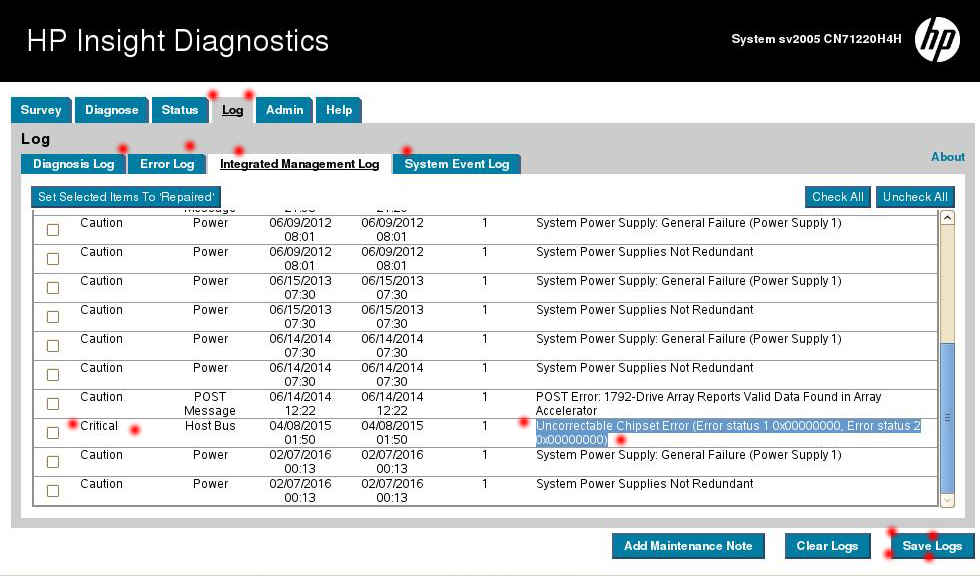Click Set Selected Items To 'Repaired'

point(126,197)
